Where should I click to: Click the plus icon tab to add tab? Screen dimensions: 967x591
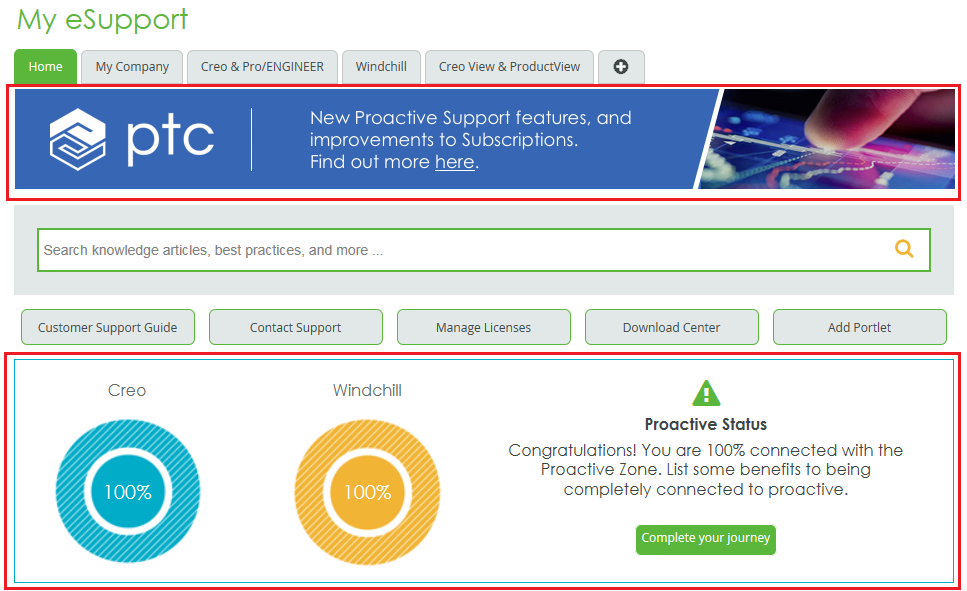point(621,67)
